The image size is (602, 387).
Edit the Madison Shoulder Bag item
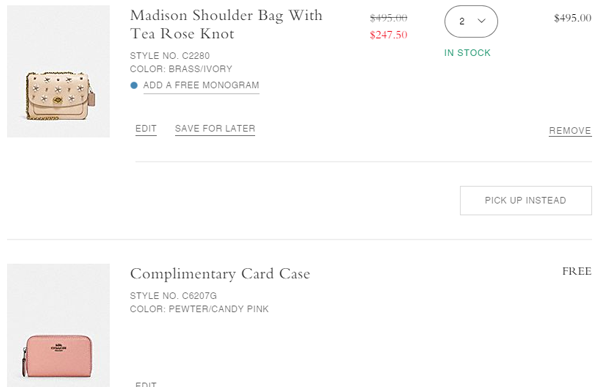[146, 129]
